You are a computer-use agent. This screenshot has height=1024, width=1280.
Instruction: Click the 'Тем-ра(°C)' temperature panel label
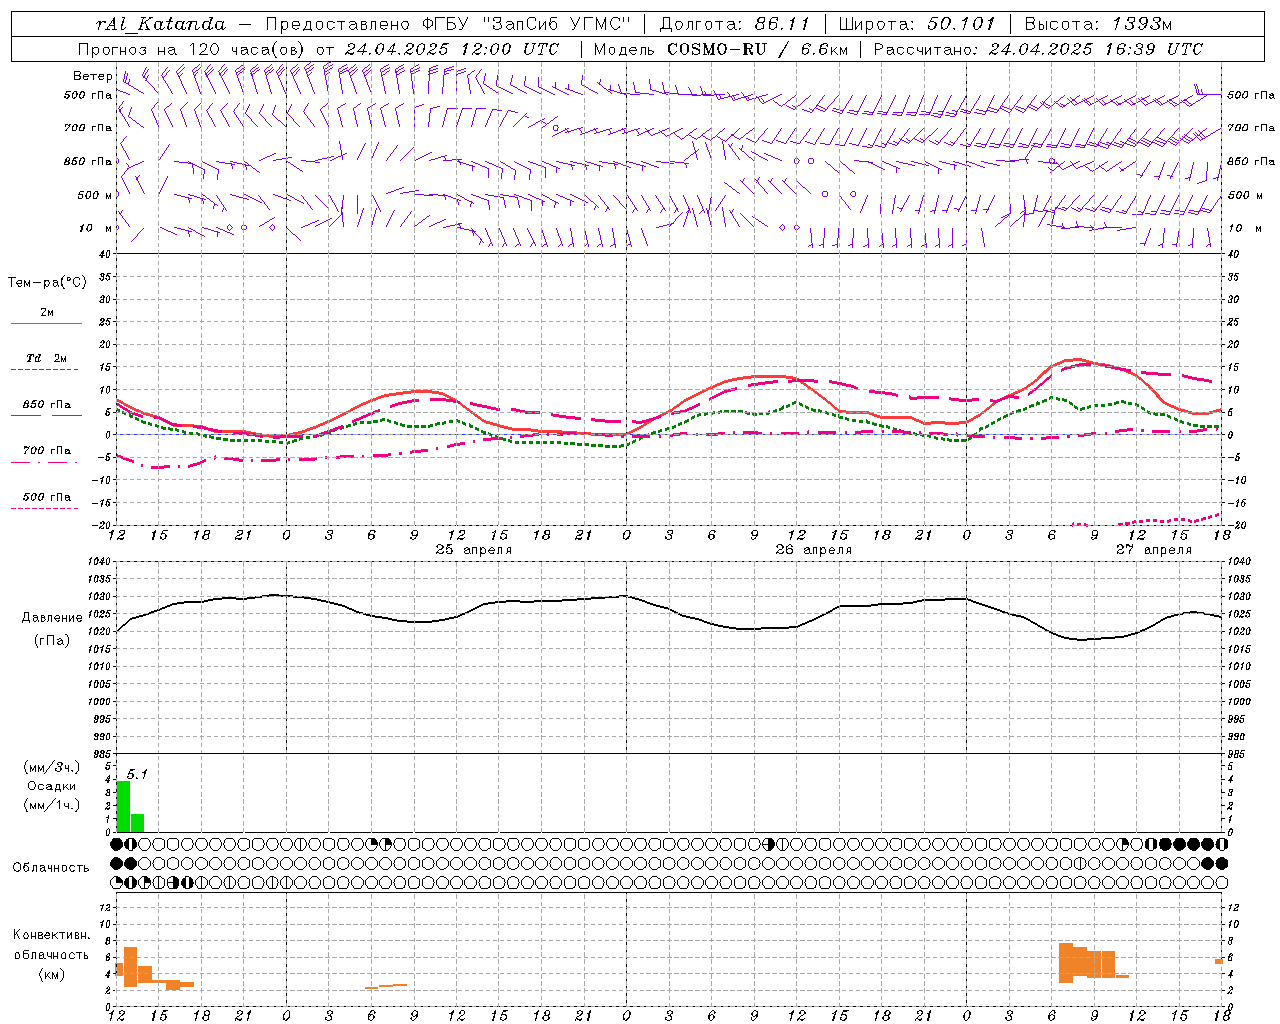coord(47,283)
